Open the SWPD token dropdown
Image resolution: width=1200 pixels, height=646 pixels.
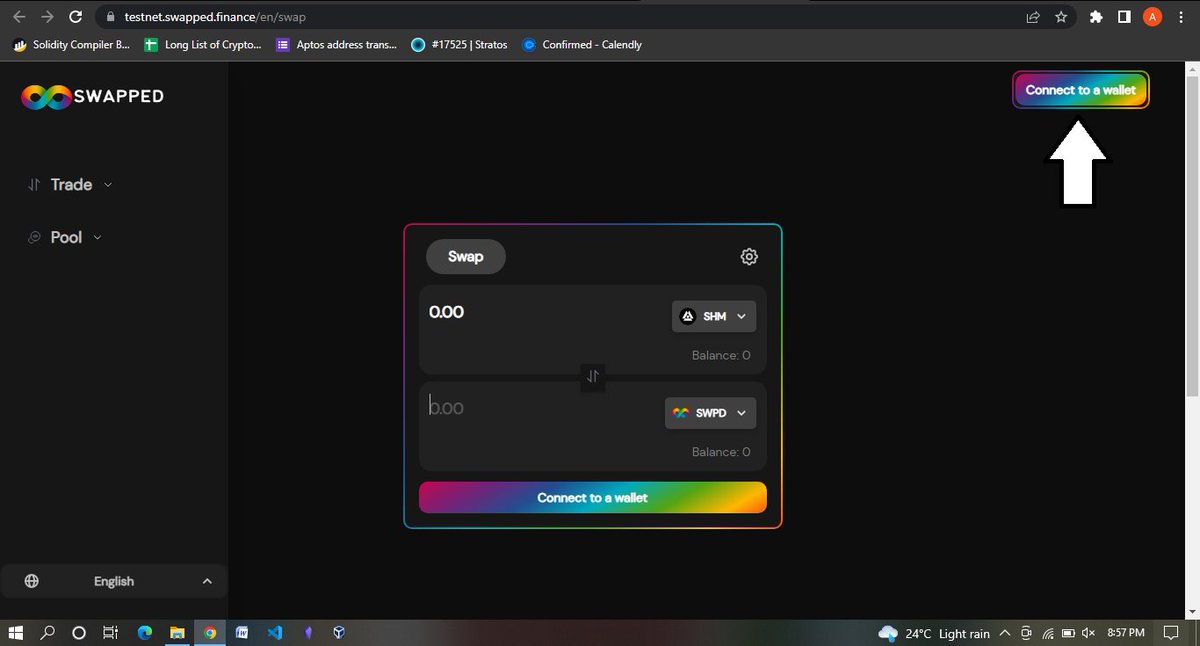[710, 413]
